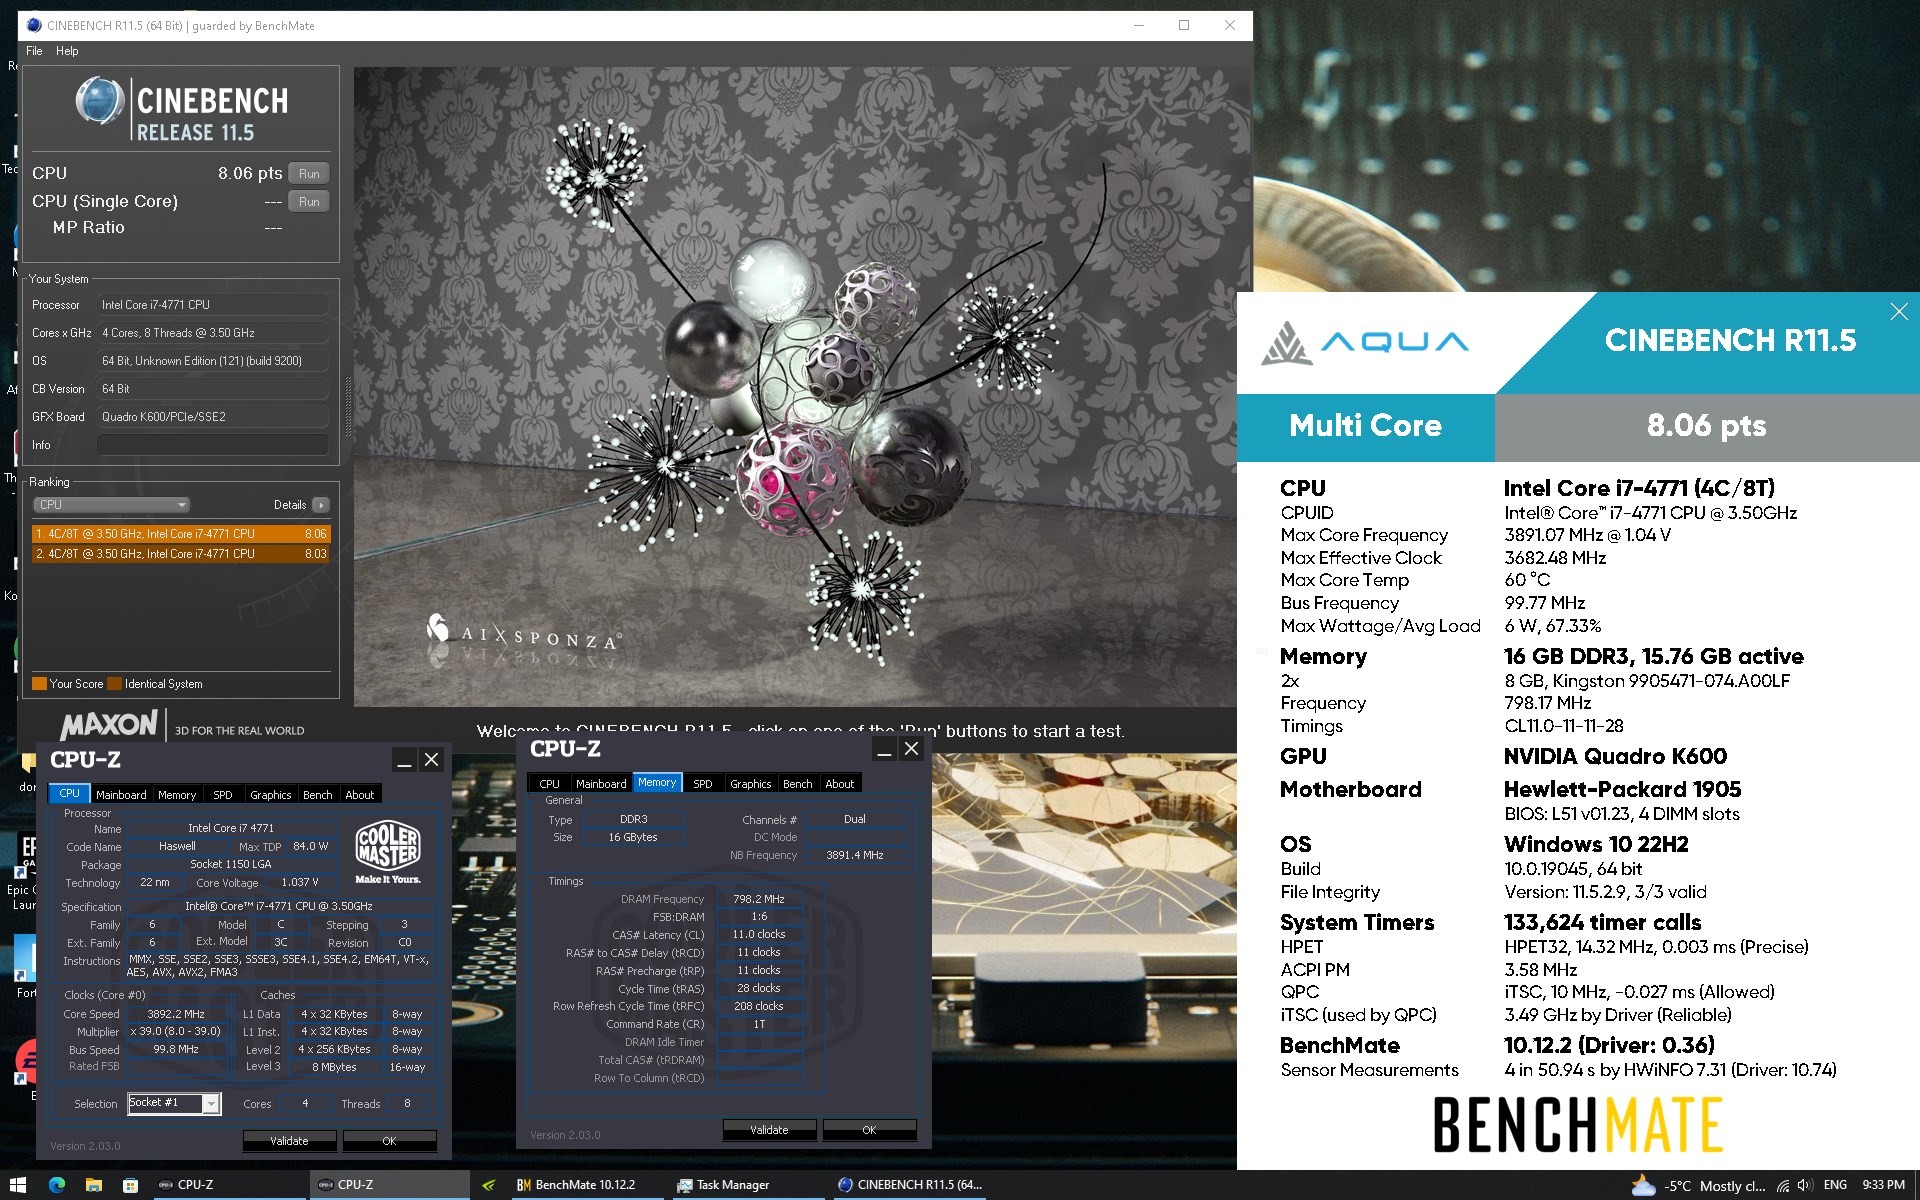Close the BenchMate result overlay
Image resolution: width=1920 pixels, height=1200 pixels.
1899,312
